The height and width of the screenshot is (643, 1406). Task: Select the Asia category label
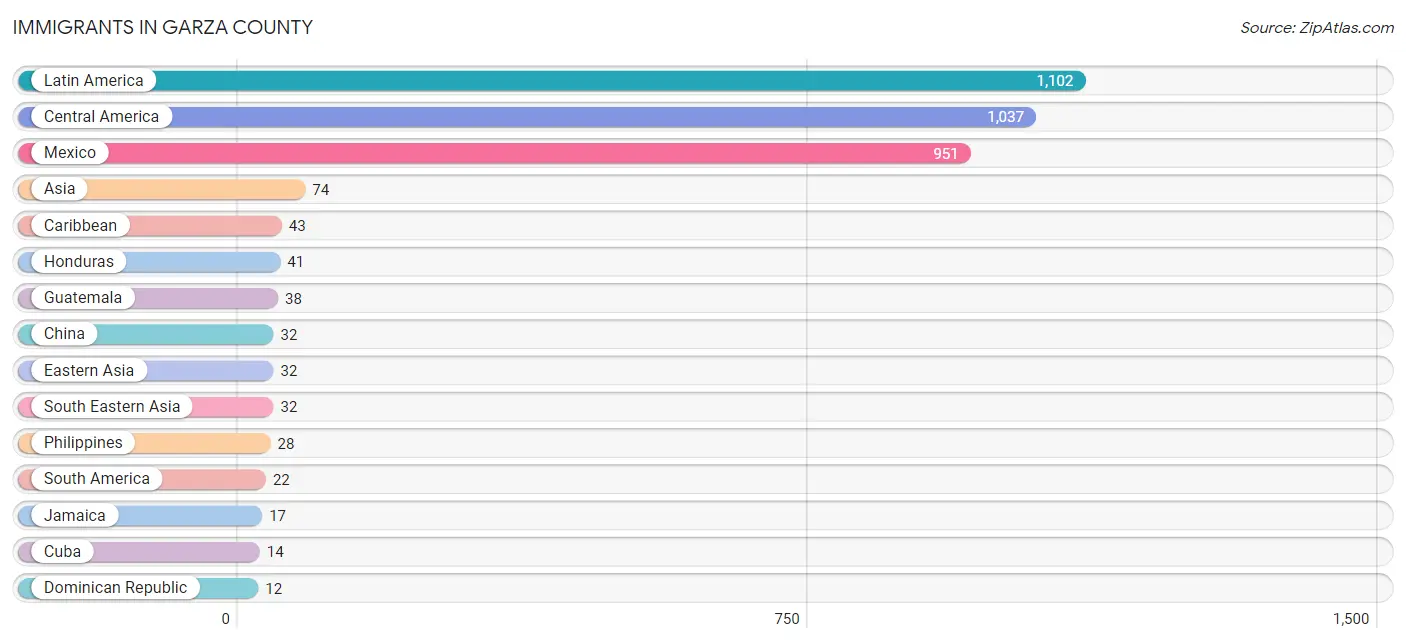click(x=59, y=188)
